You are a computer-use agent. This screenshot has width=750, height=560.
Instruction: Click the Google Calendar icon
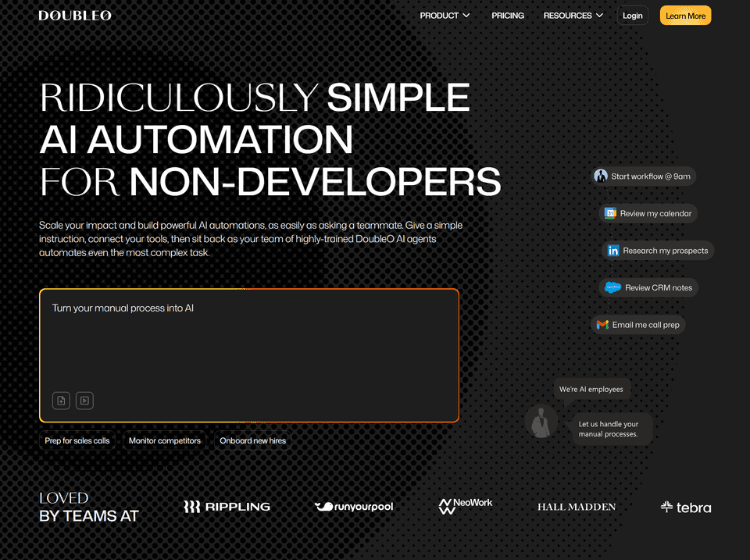[x=610, y=213]
